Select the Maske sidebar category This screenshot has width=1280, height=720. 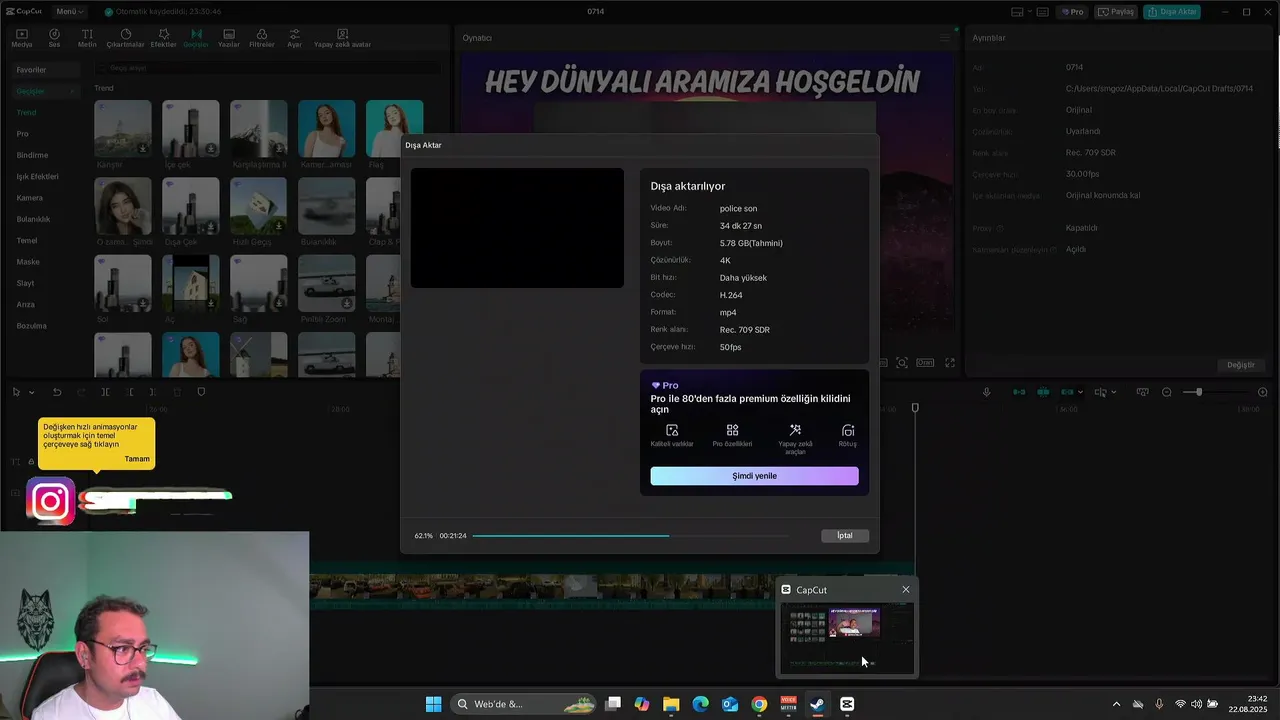28,262
